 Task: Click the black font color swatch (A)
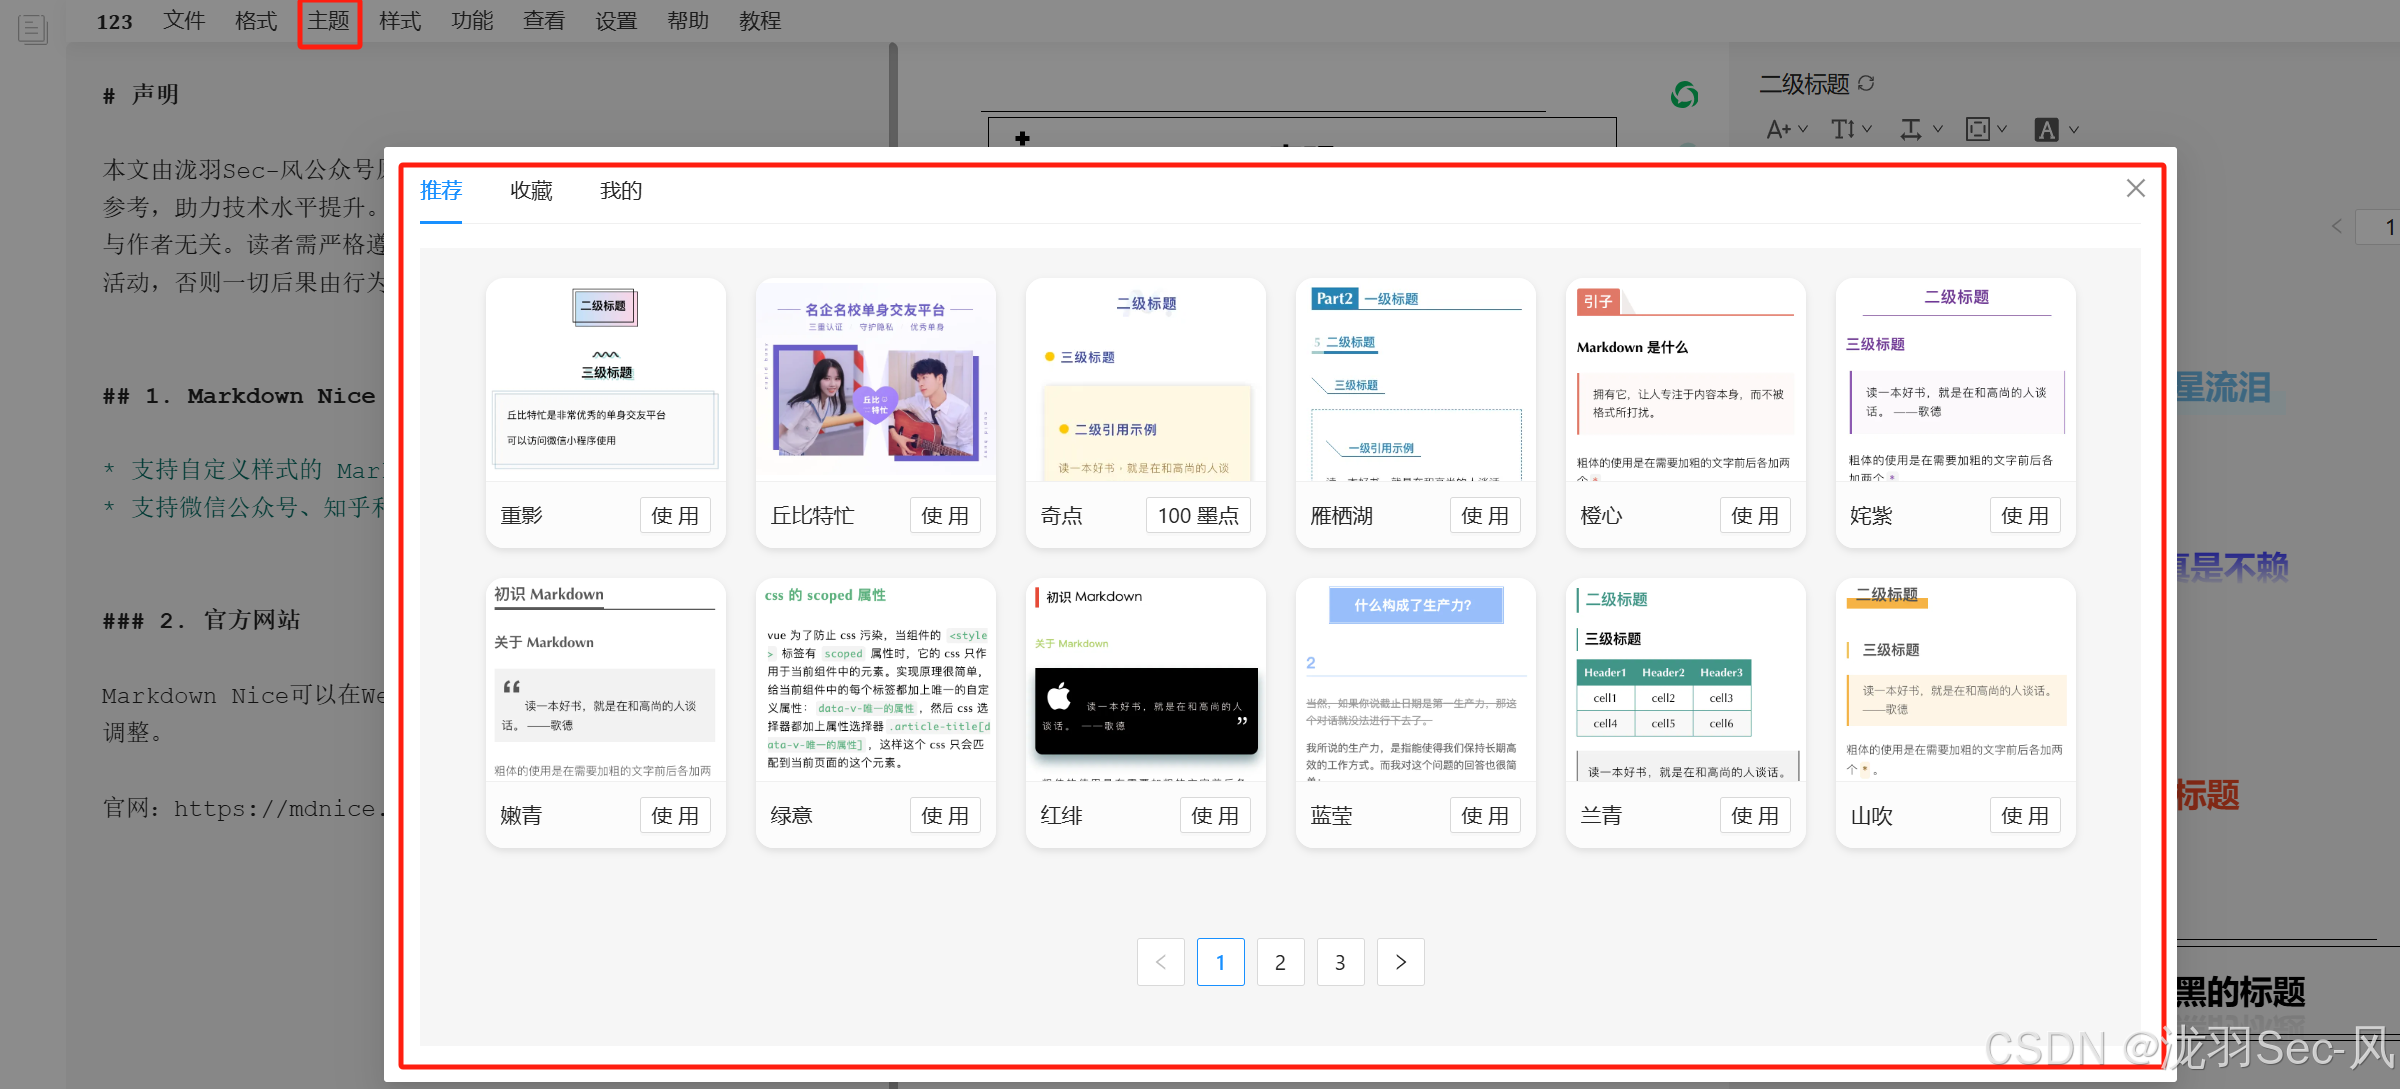pyautogui.click(x=2049, y=129)
